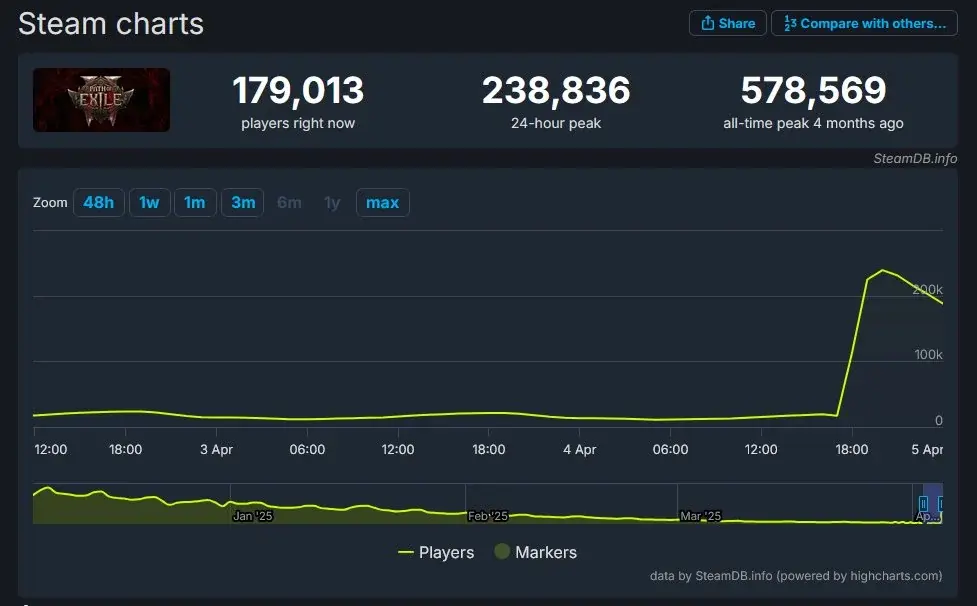
Task: Set chart zoom to 1w
Action: [x=150, y=202]
